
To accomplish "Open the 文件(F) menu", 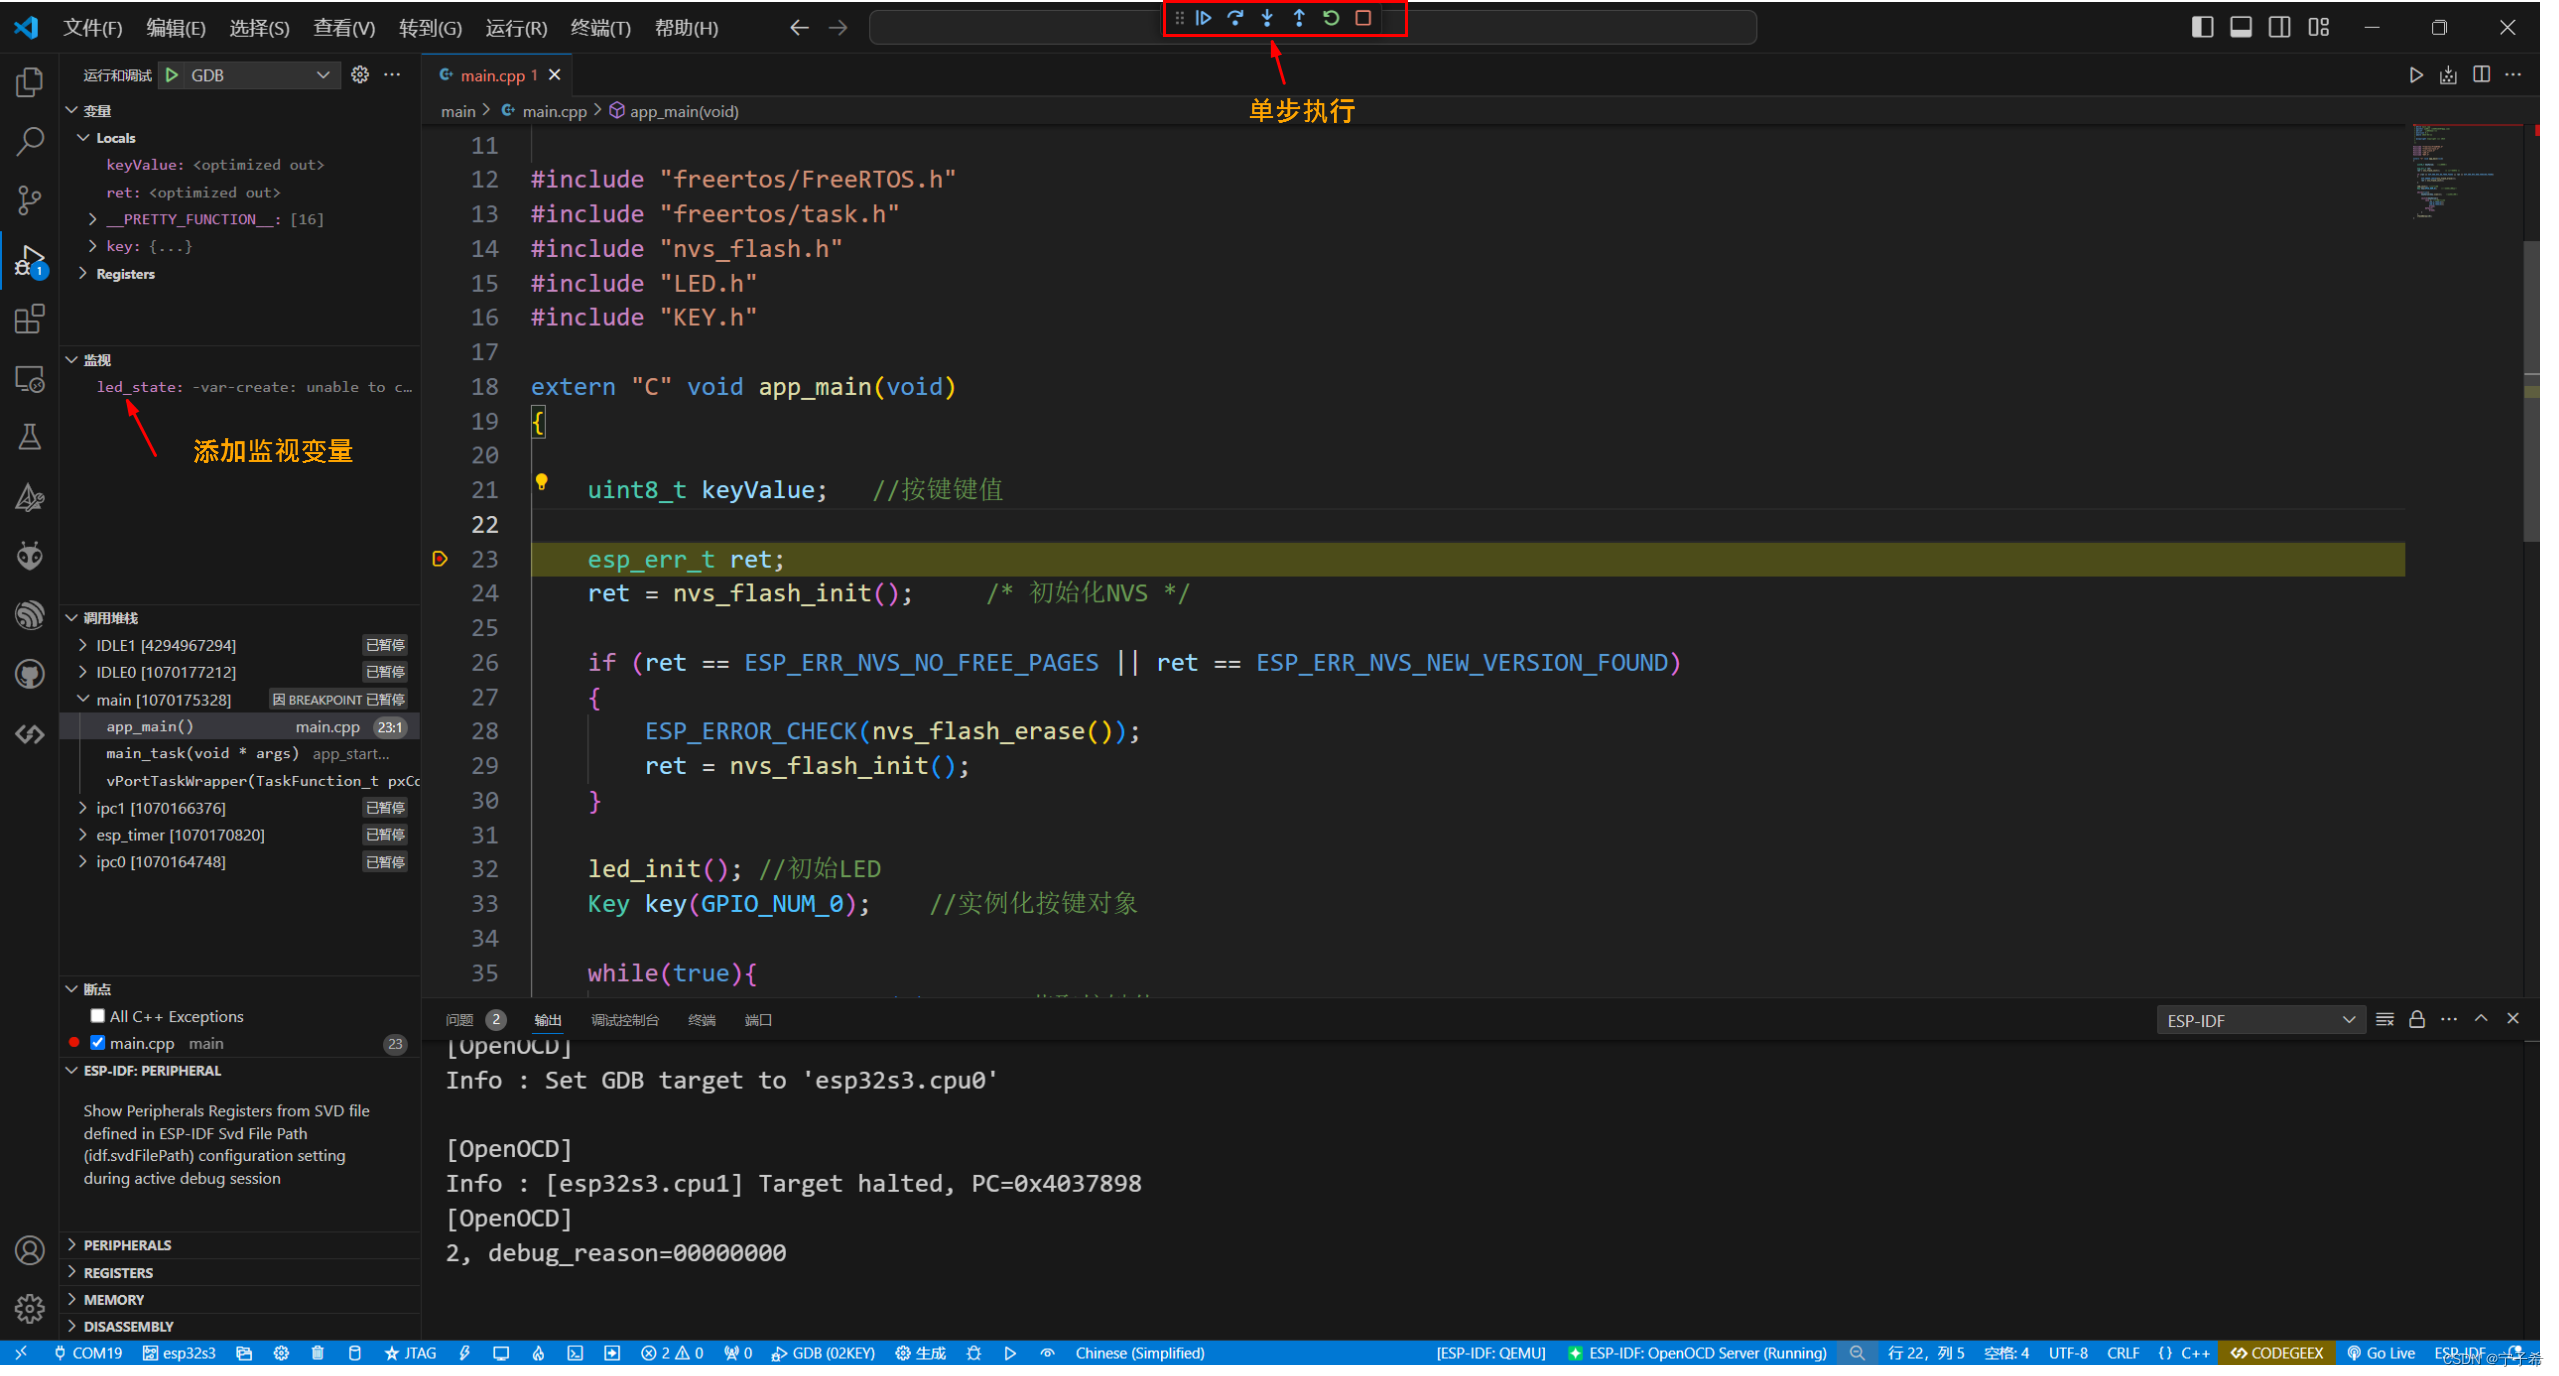I will pos(93,28).
